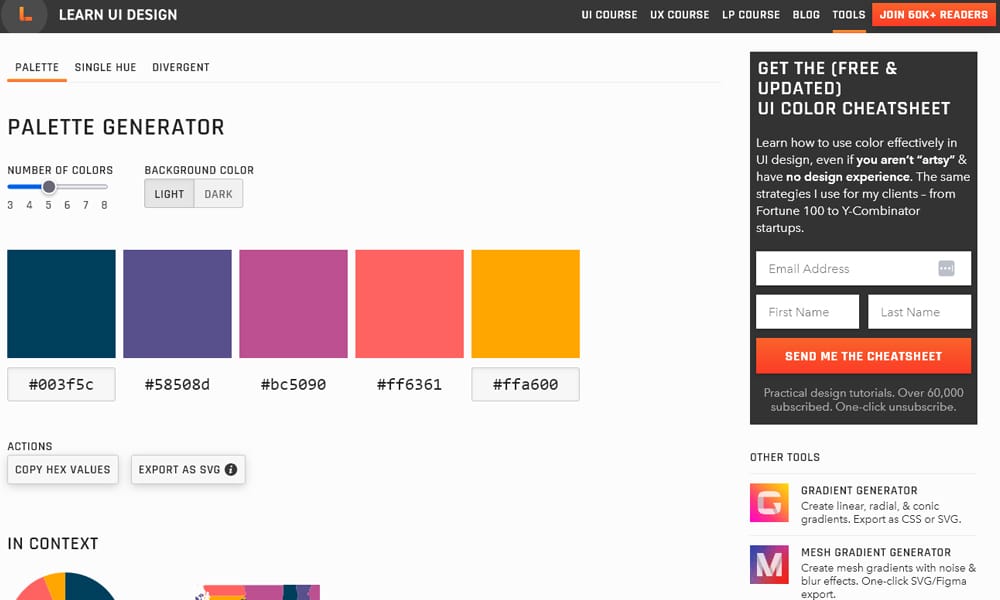Click the info icon on Export as SVG
This screenshot has height=600, width=1000.
pyautogui.click(x=234, y=469)
